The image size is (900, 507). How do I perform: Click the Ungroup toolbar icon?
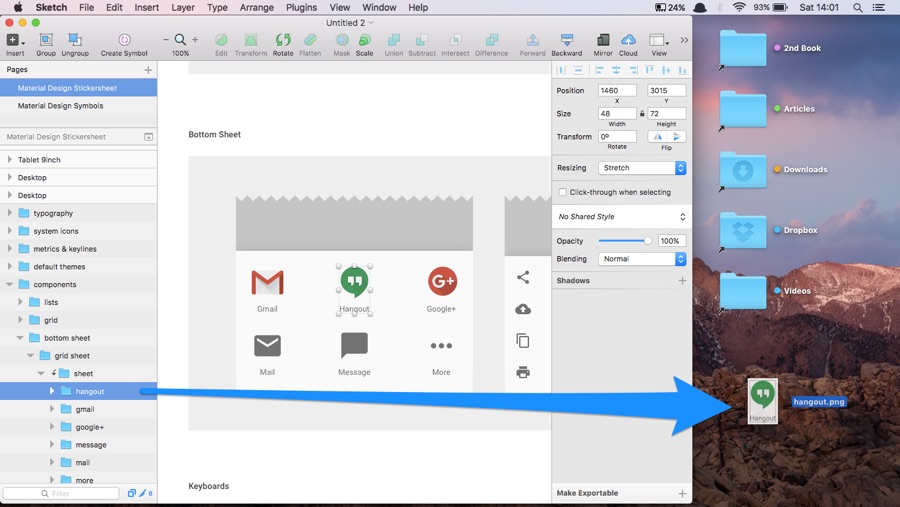pos(75,44)
